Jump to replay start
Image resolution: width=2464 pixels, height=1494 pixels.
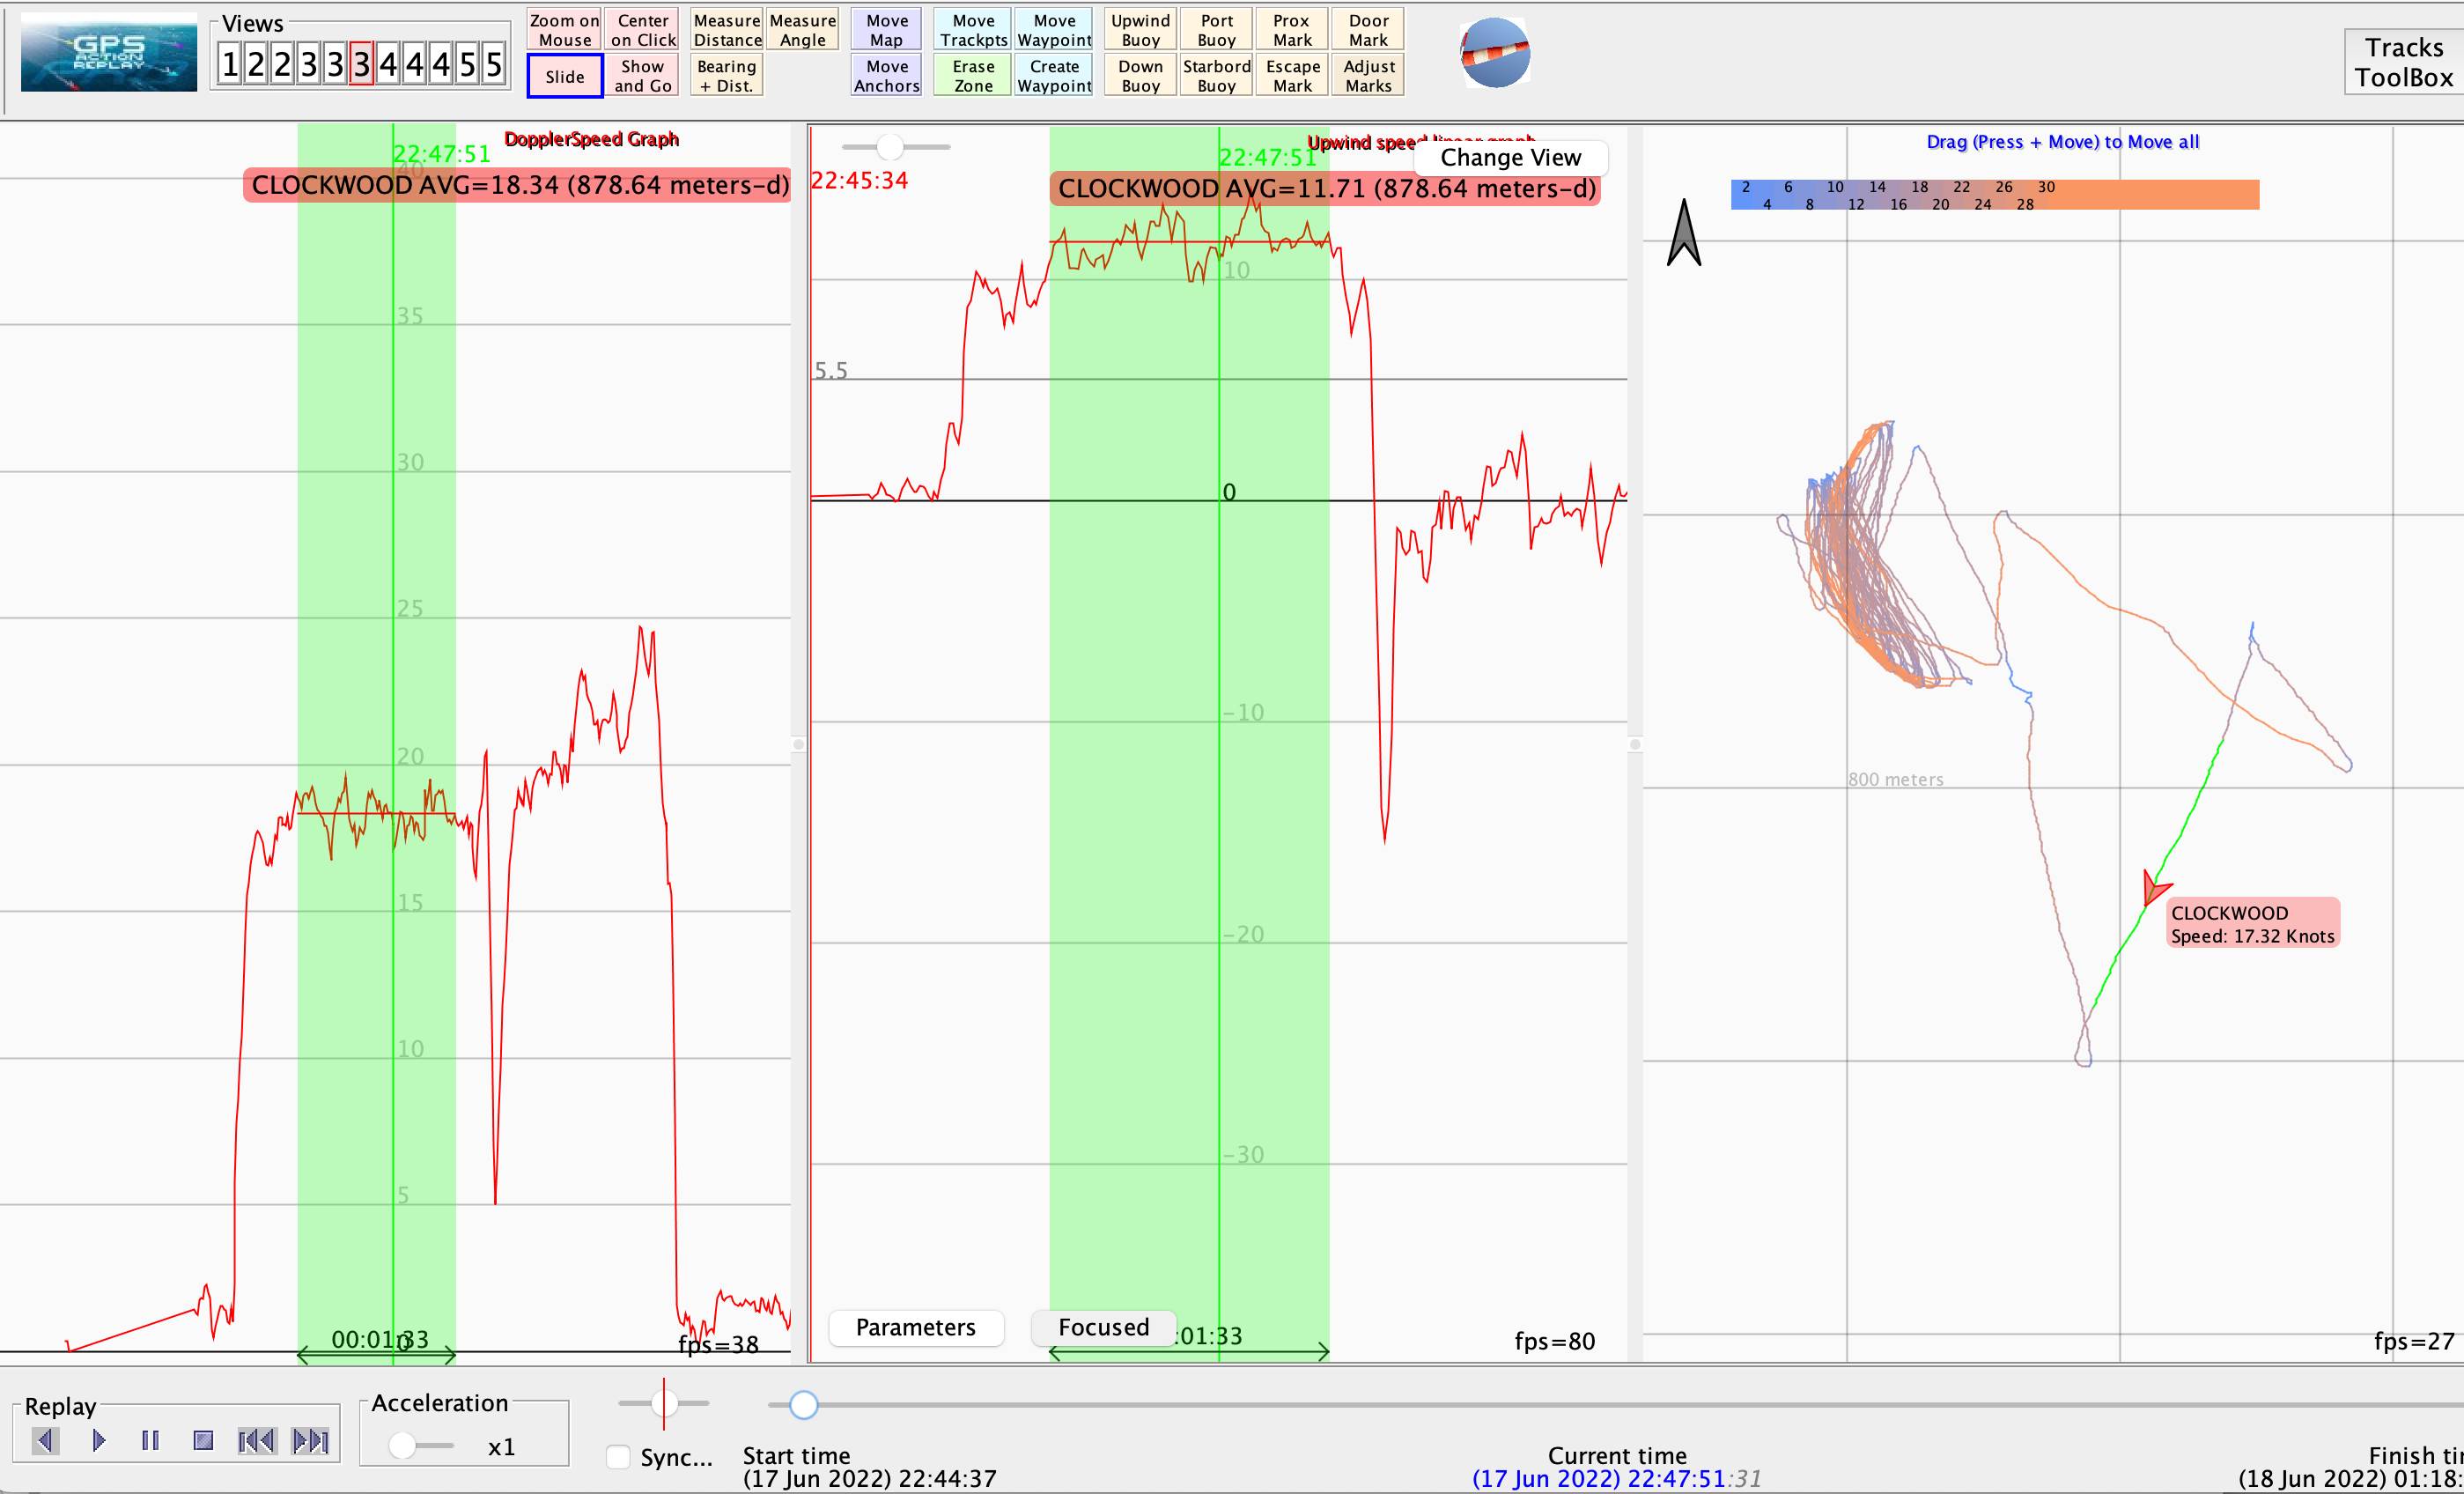click(x=256, y=1440)
